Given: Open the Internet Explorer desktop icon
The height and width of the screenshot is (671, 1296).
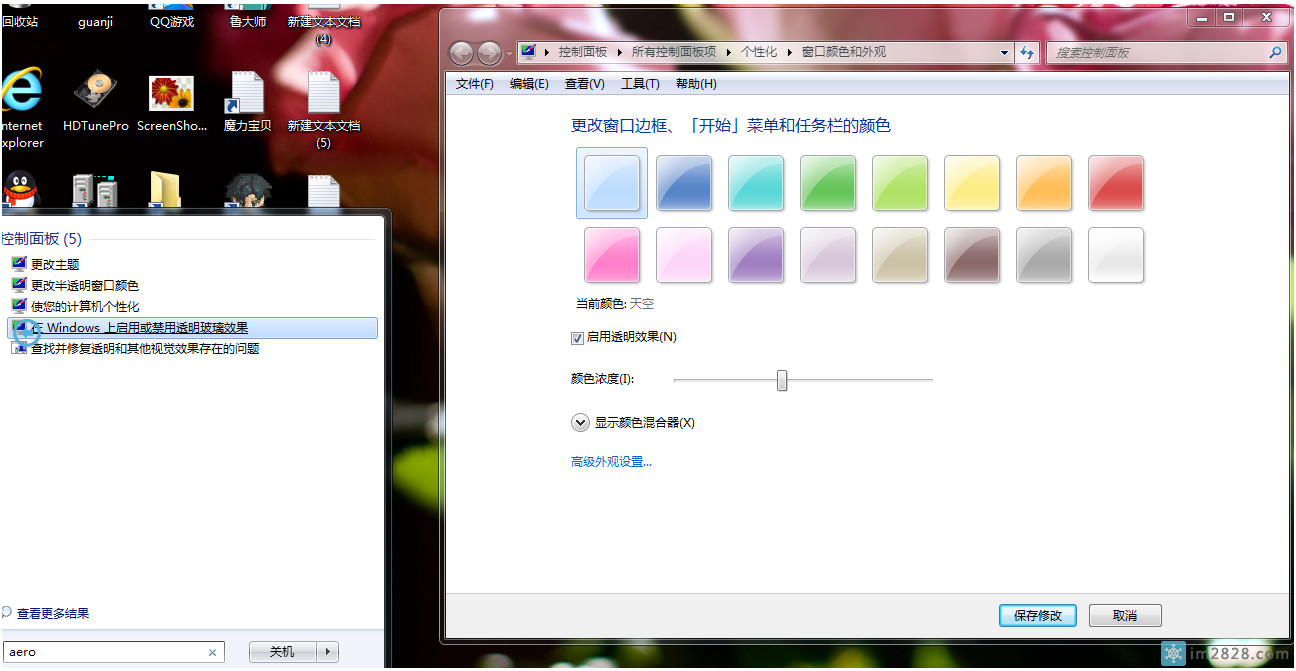Looking at the screenshot, I should pyautogui.click(x=21, y=95).
